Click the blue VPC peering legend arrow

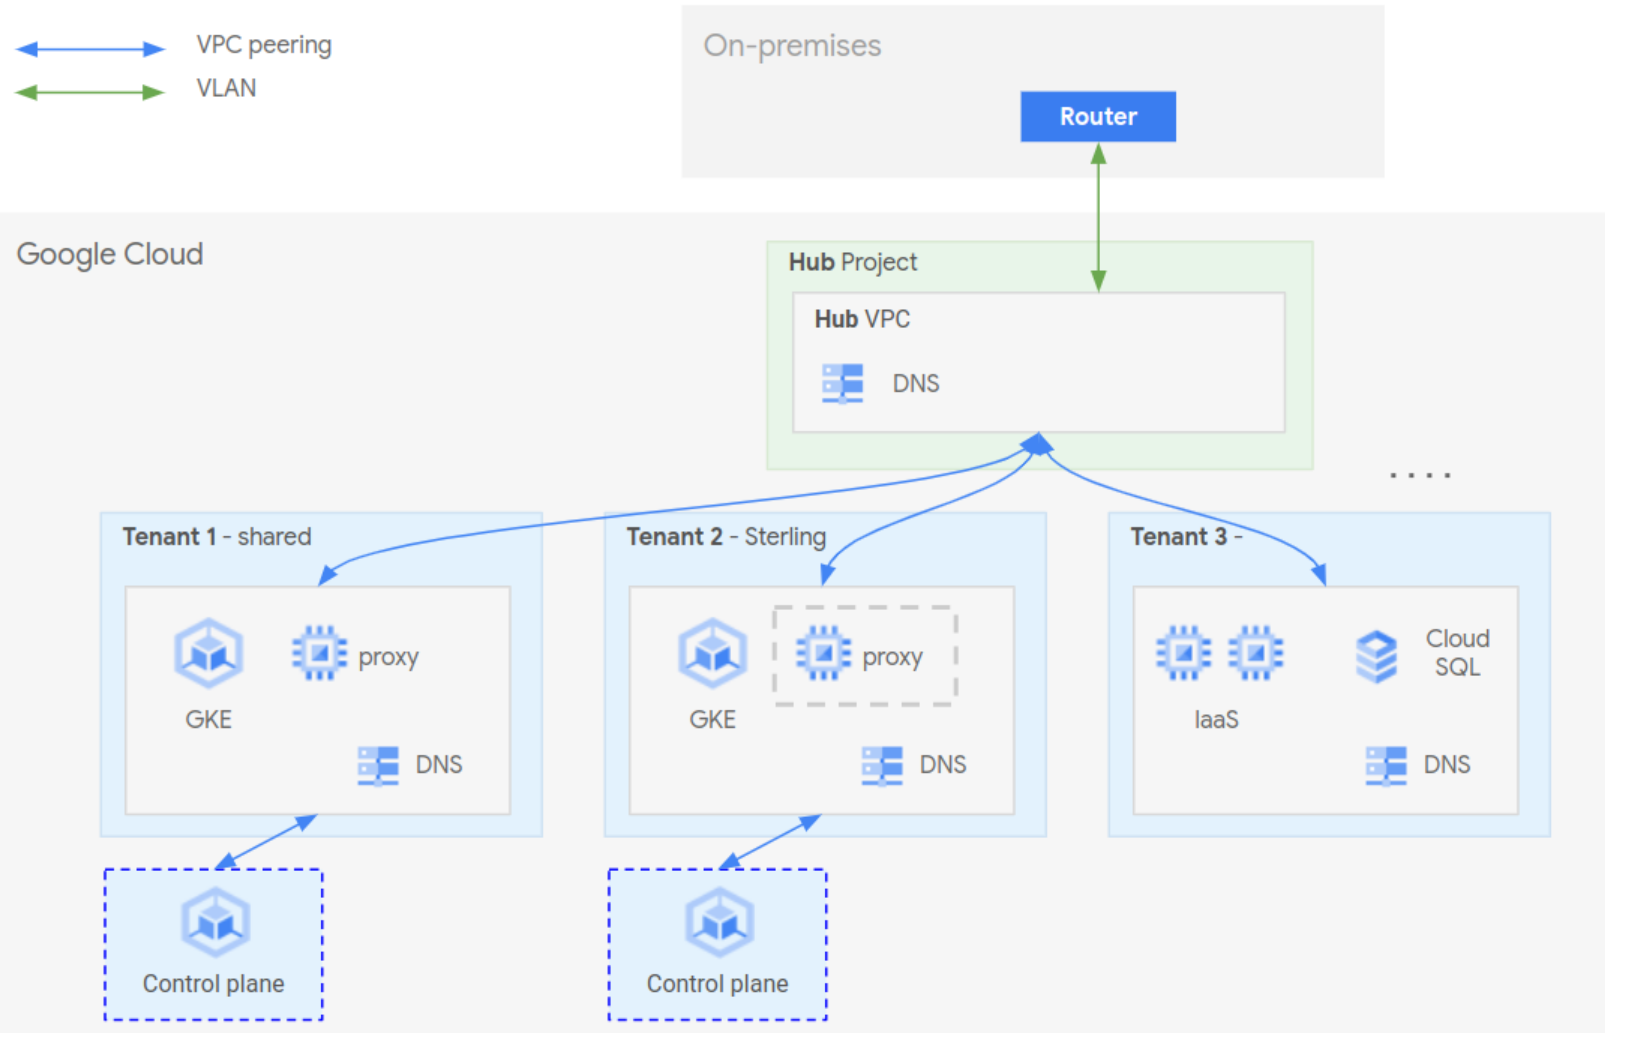[90, 49]
